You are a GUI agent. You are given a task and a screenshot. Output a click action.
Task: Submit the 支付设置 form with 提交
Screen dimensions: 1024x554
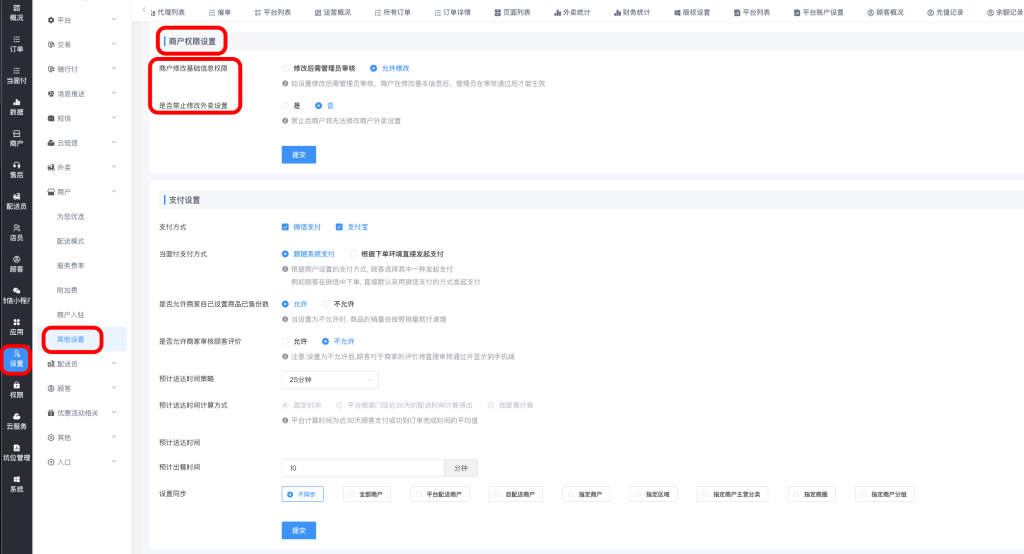(x=298, y=529)
